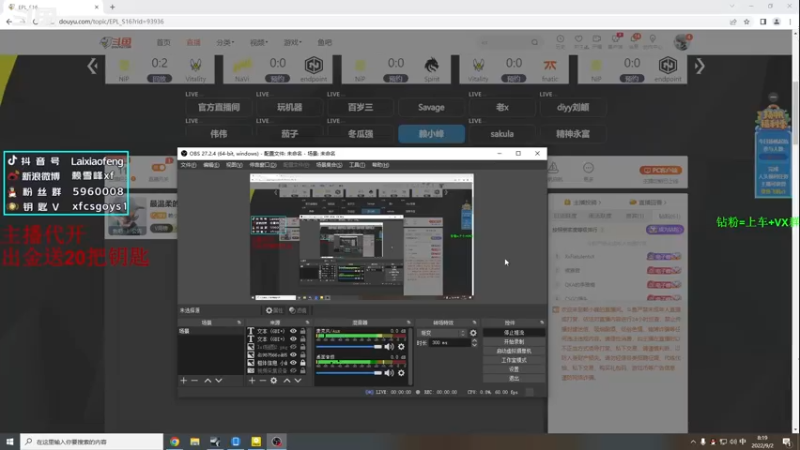Click Douyu search input field

click(503, 42)
